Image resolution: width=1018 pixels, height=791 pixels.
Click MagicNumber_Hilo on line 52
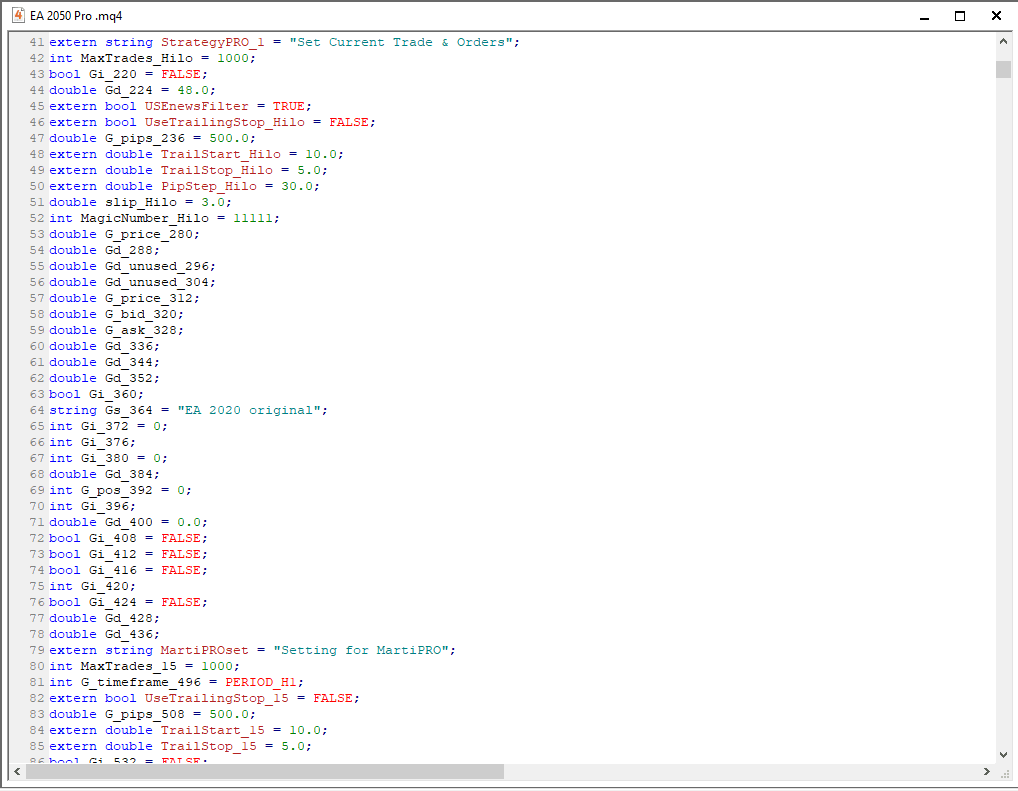pyautogui.click(x=144, y=218)
